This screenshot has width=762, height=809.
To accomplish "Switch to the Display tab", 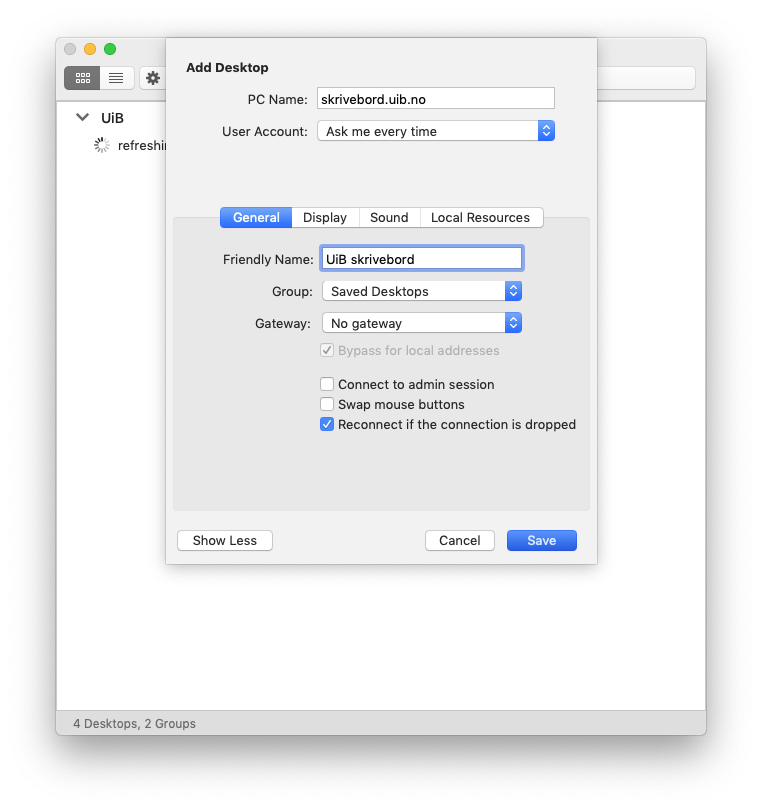I will point(325,217).
